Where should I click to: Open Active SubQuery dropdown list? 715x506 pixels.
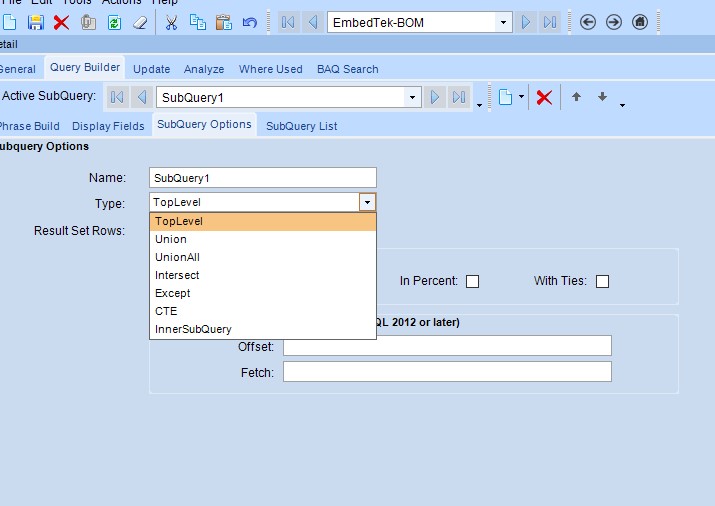(x=412, y=97)
